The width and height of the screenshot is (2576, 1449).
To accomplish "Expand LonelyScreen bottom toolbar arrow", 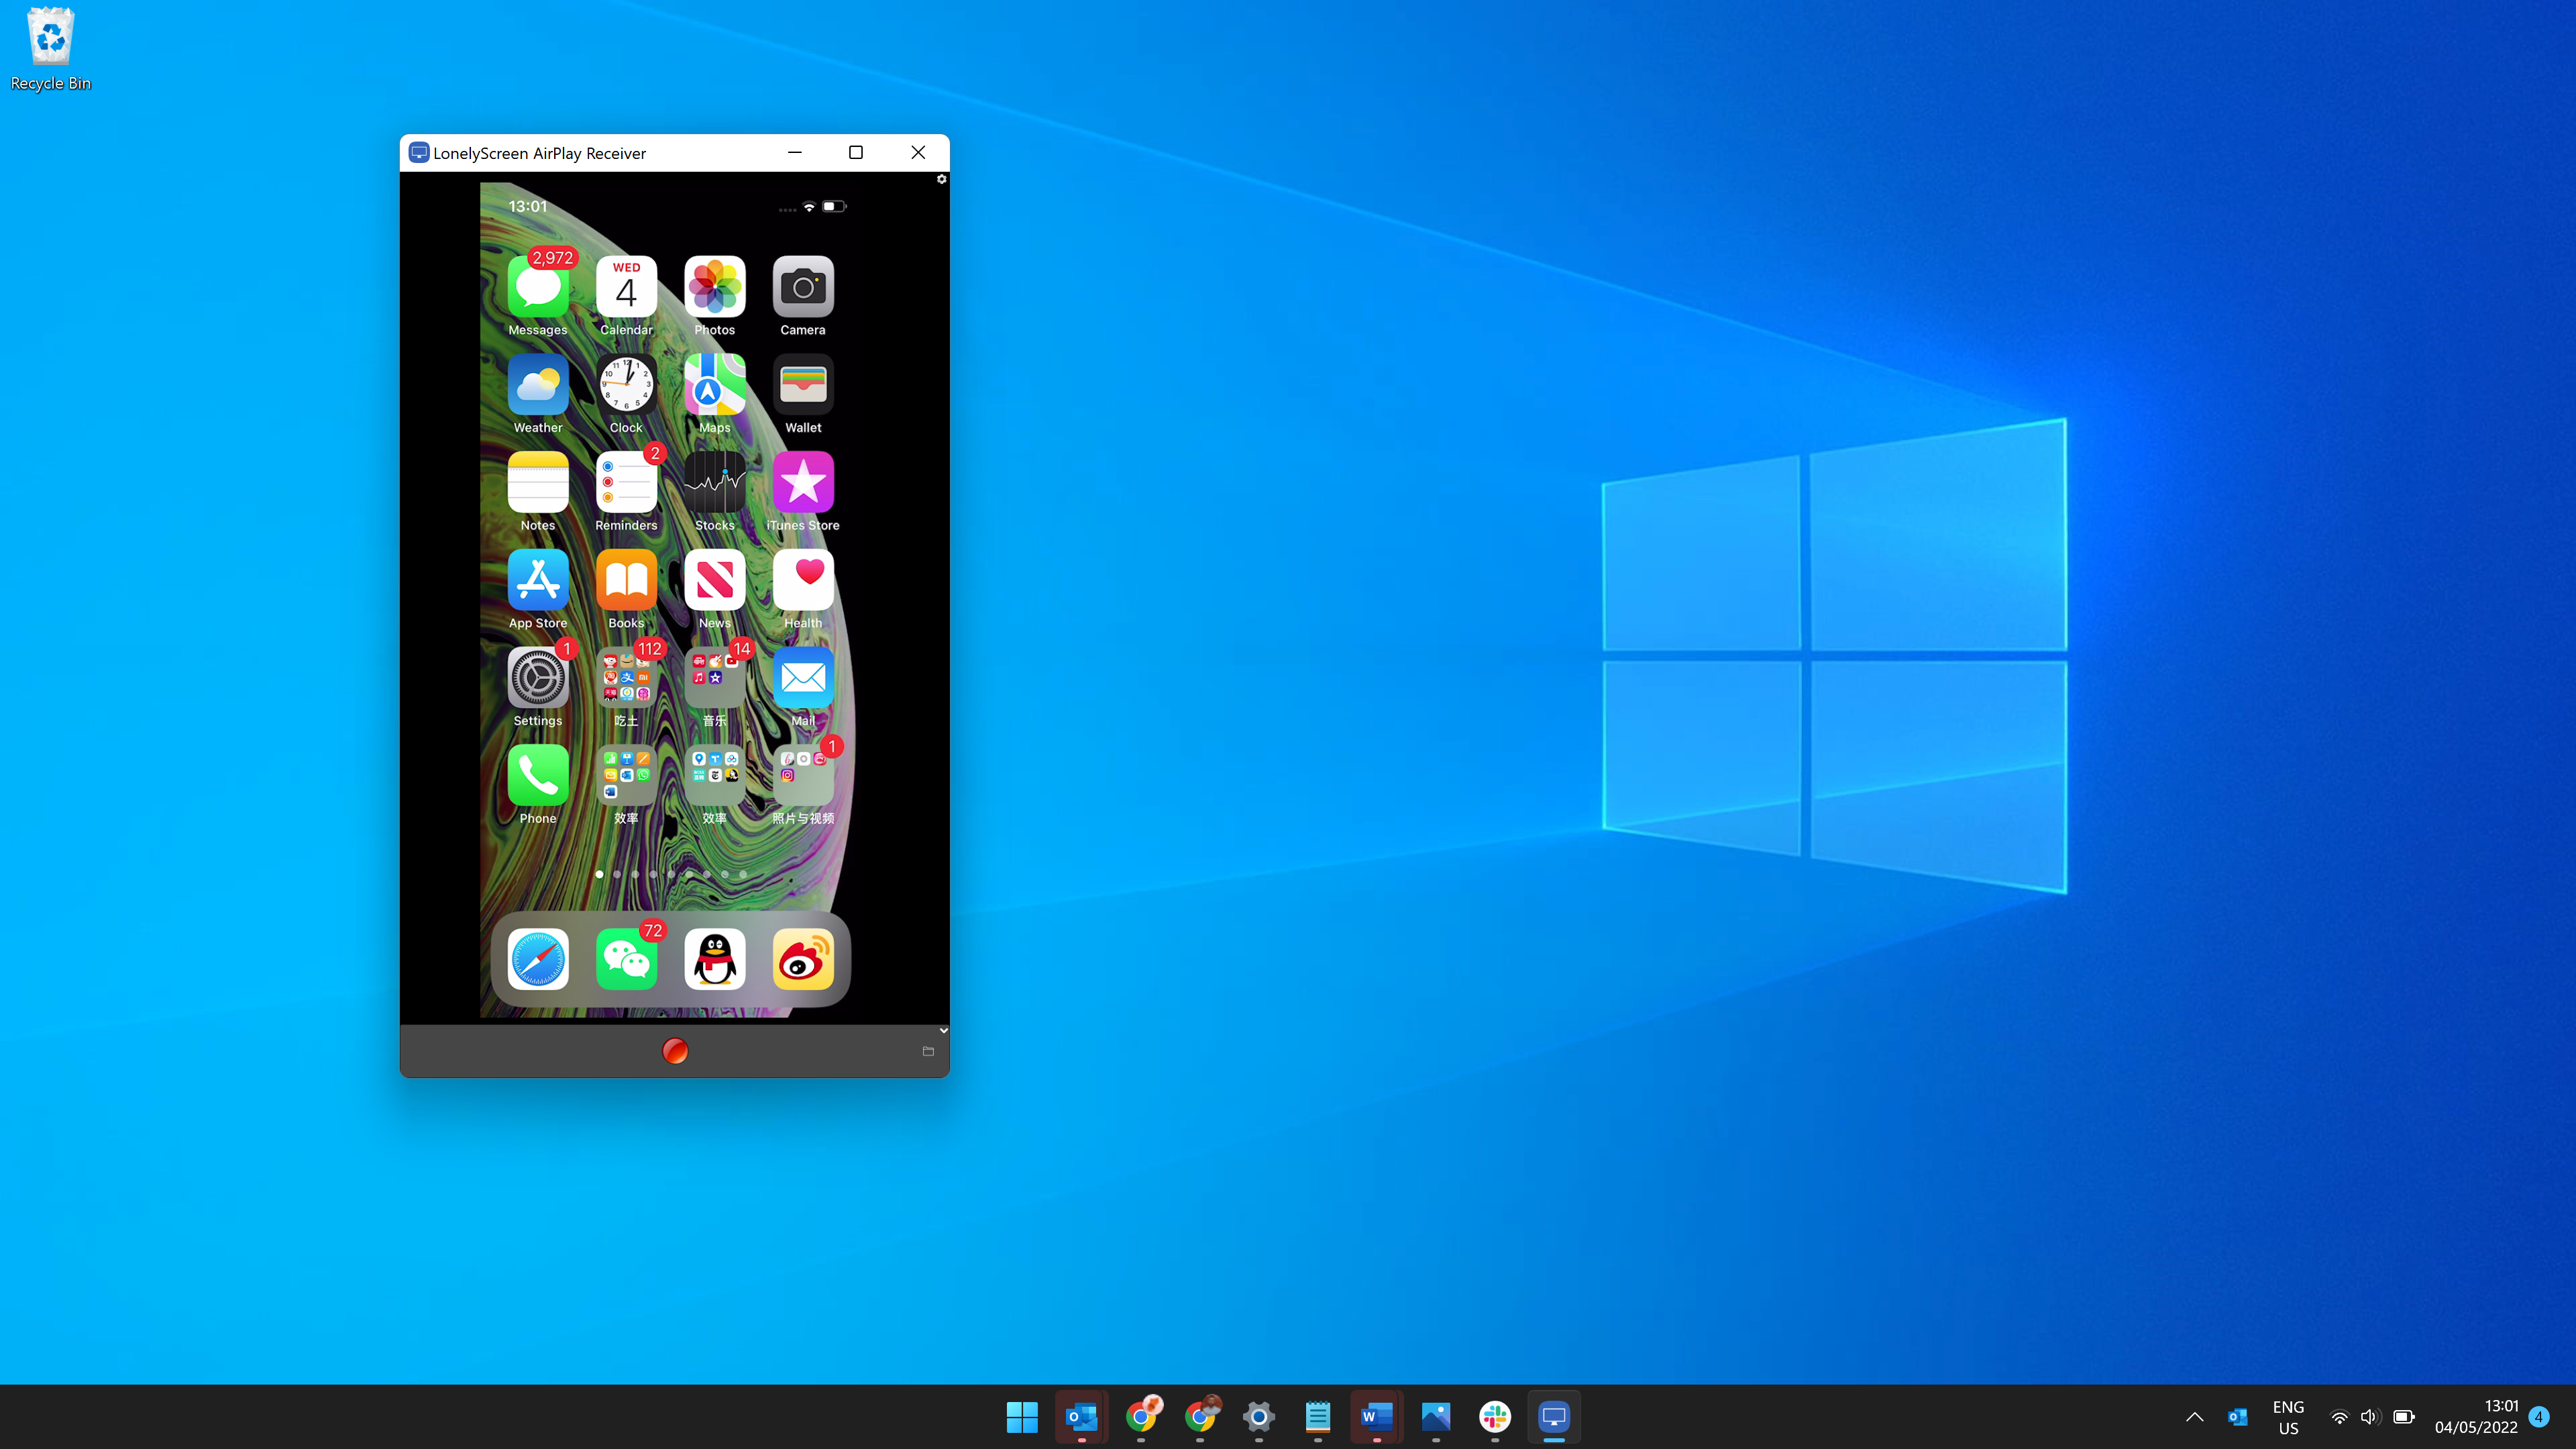I will click(943, 1028).
